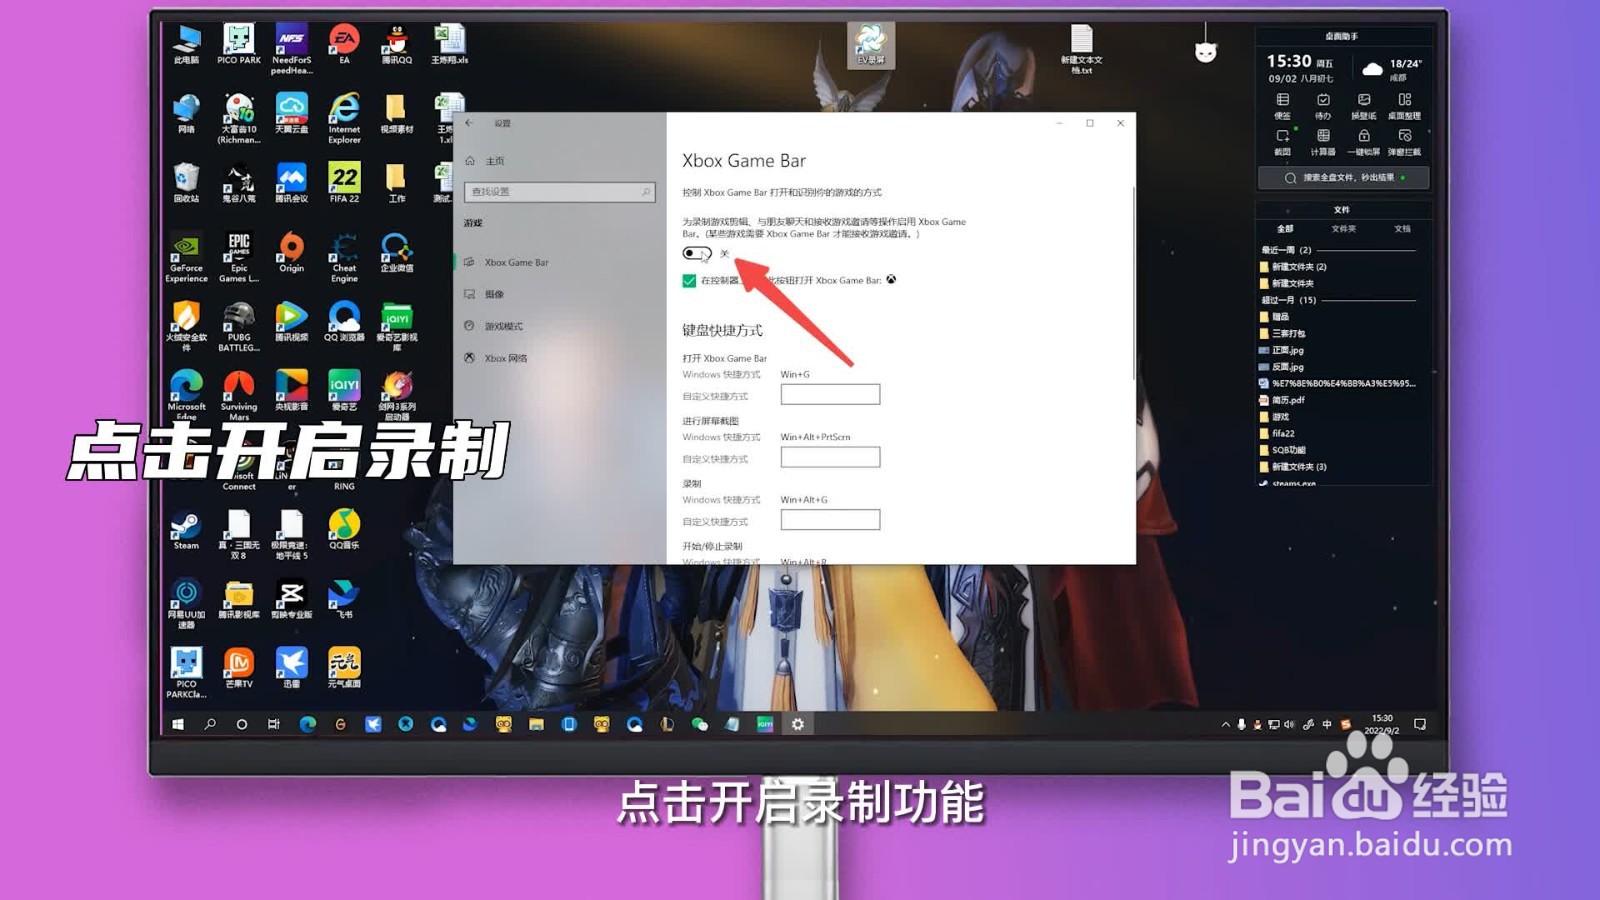Open 桌面整理 in the desktop assistant widget

pyautogui.click(x=1405, y=105)
